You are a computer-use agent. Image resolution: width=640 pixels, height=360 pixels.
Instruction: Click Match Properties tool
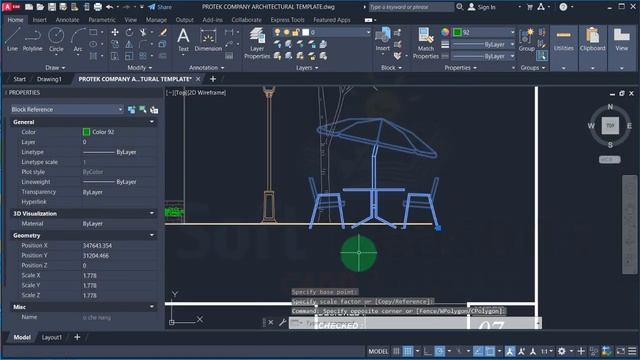(425, 43)
